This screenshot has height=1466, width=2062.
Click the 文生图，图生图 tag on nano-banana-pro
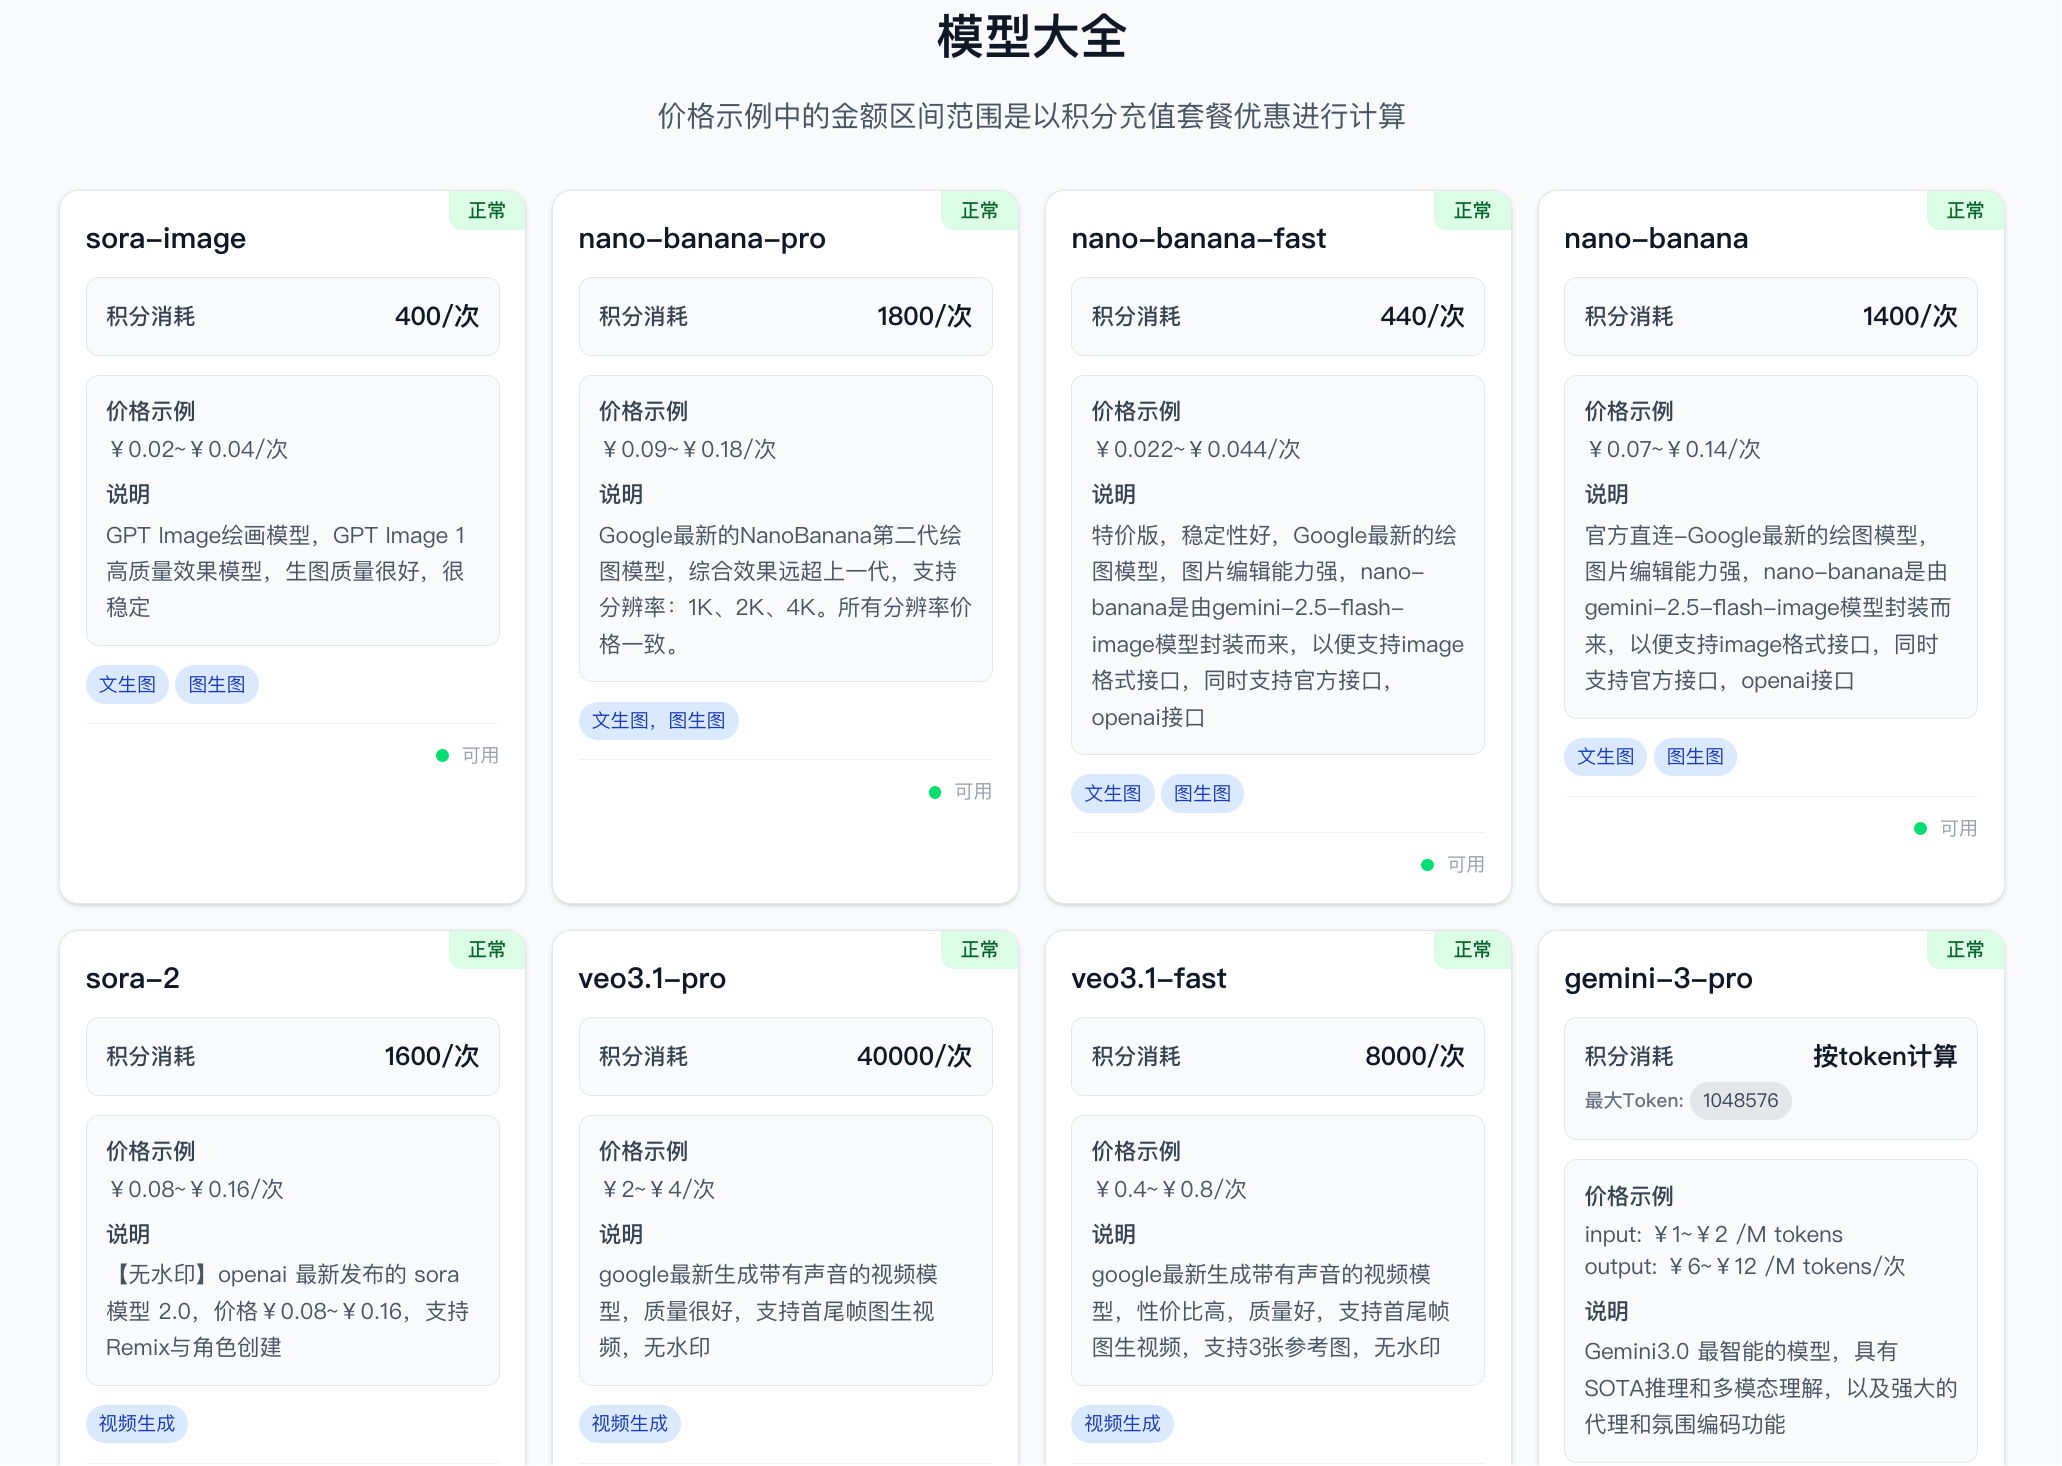[x=658, y=721]
